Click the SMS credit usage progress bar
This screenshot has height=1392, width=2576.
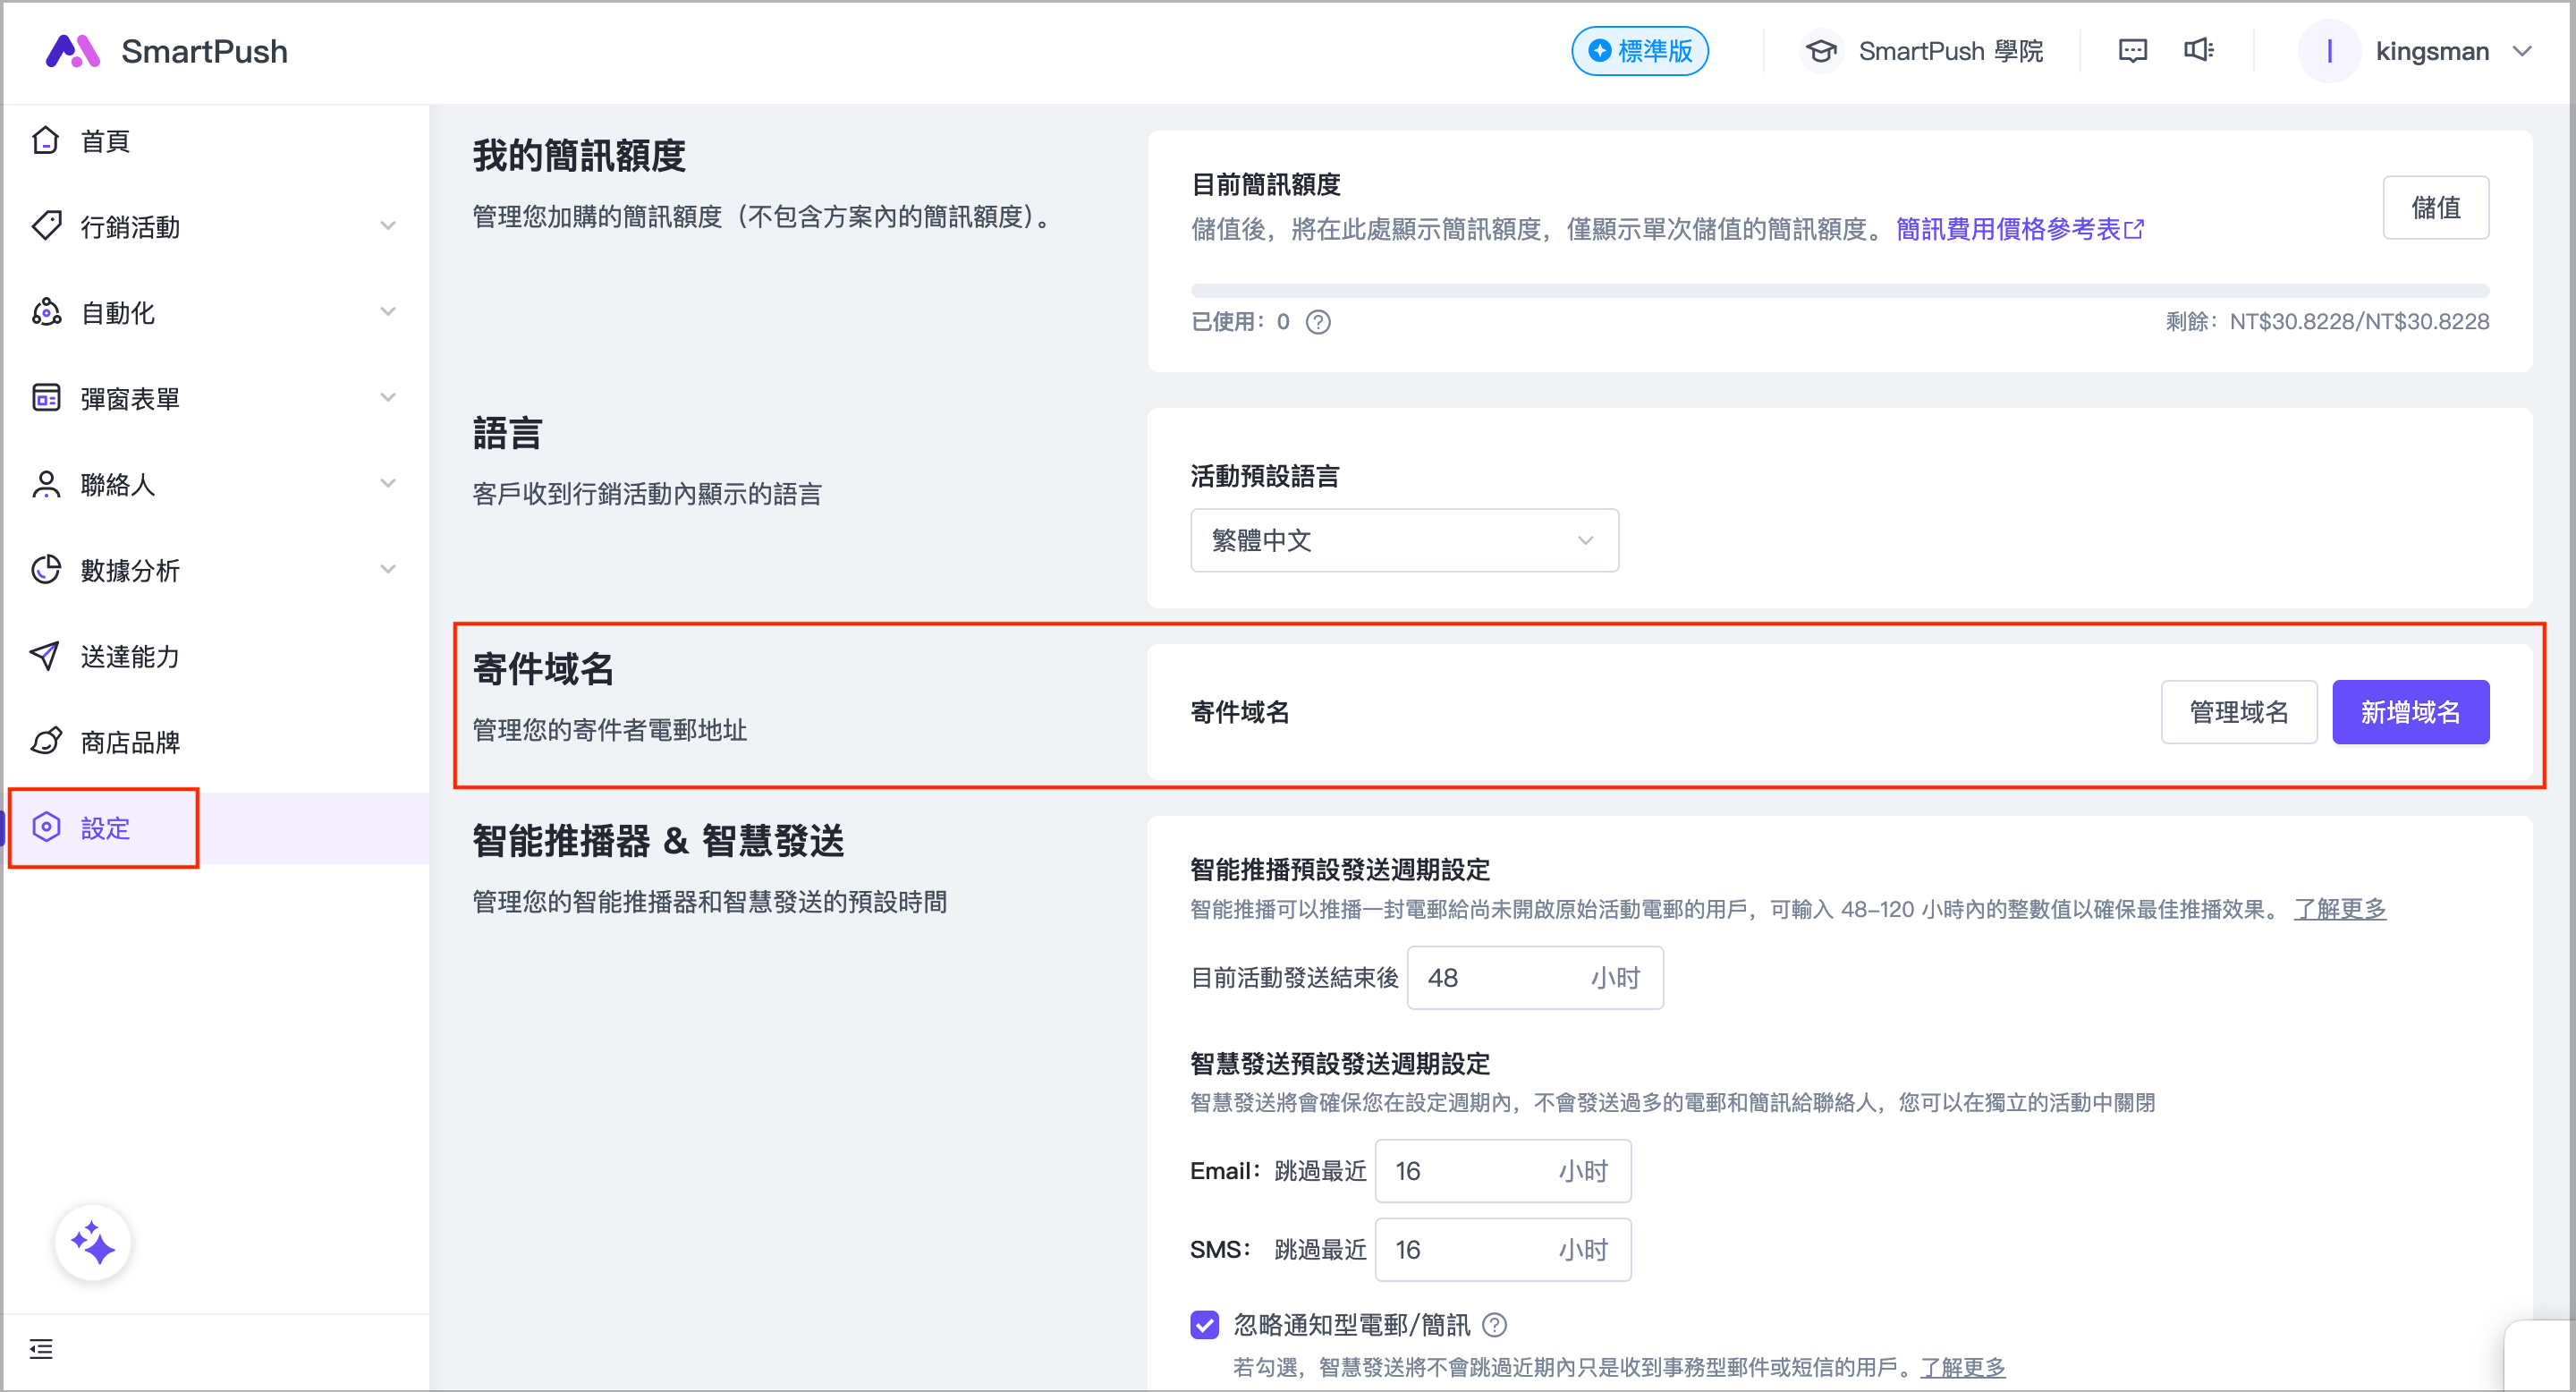tap(1839, 291)
